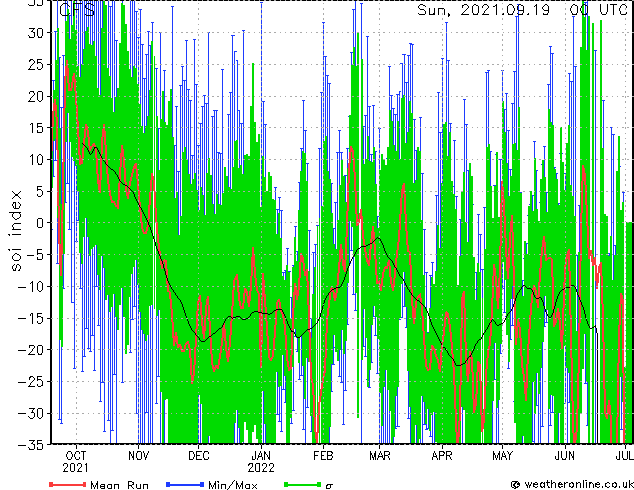Screen dimensions: 634x490
Task: Click the red Mean Run legend line
Action: (x=68, y=484)
